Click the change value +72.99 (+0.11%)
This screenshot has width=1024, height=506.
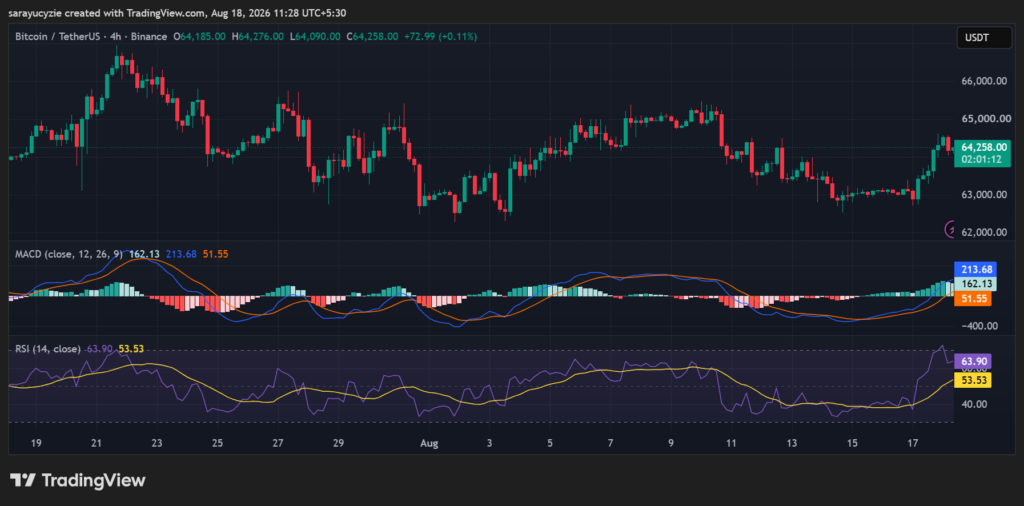441,37
